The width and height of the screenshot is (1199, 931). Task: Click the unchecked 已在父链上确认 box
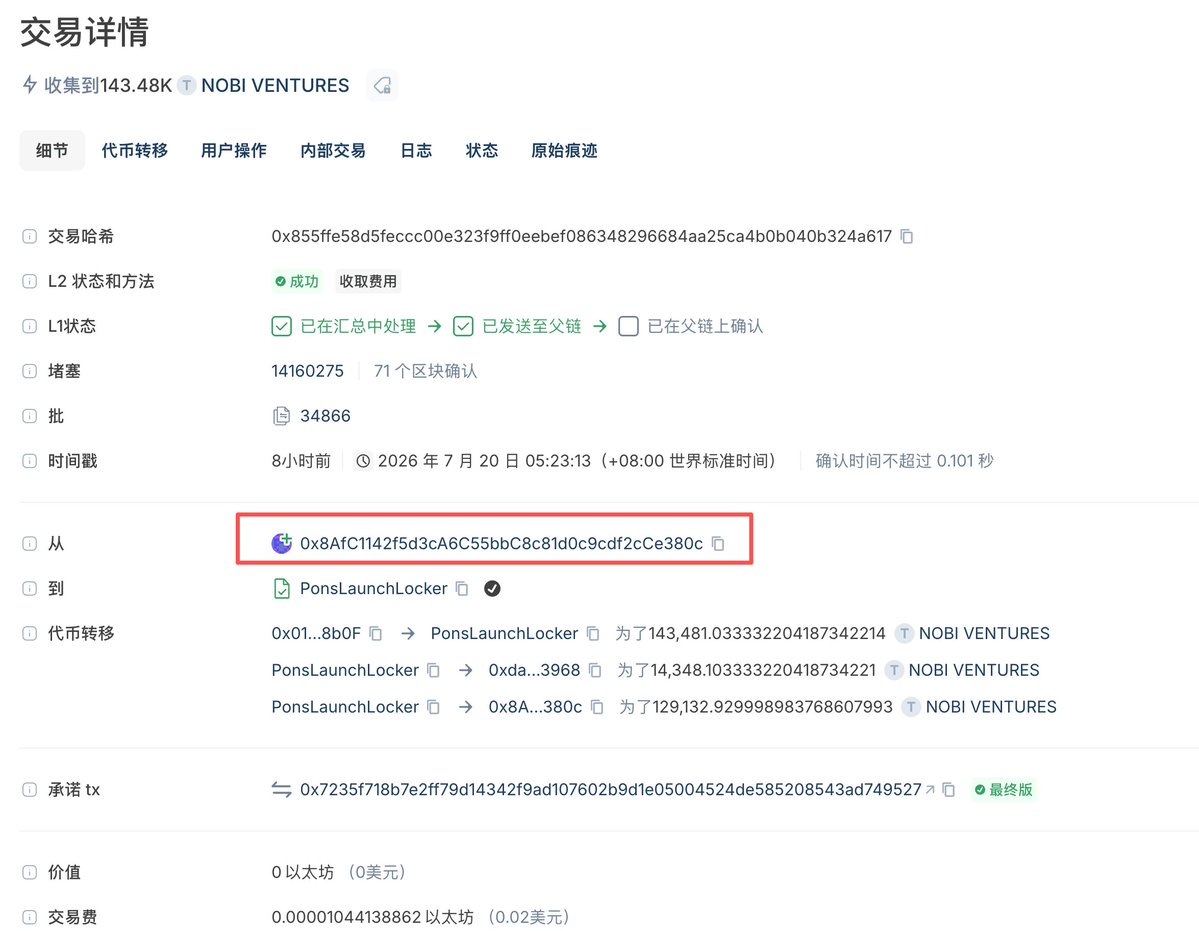pos(629,326)
